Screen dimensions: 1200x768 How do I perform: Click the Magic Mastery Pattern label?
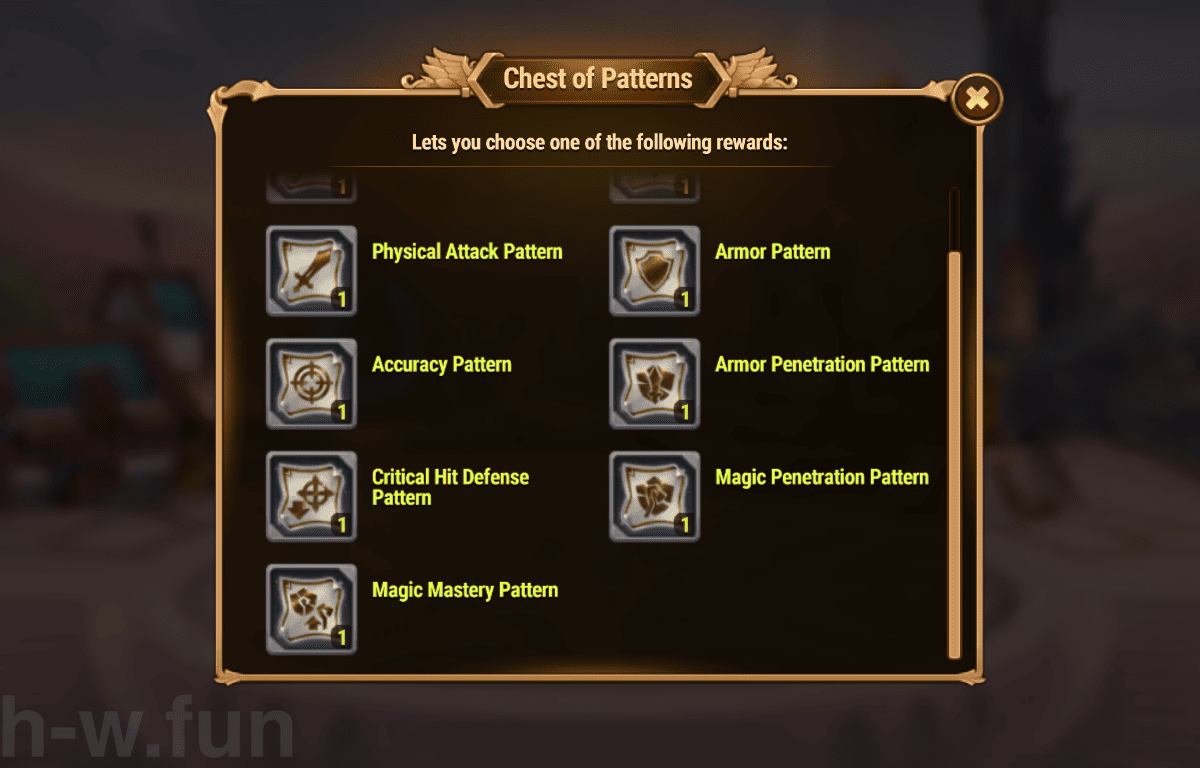click(x=465, y=590)
